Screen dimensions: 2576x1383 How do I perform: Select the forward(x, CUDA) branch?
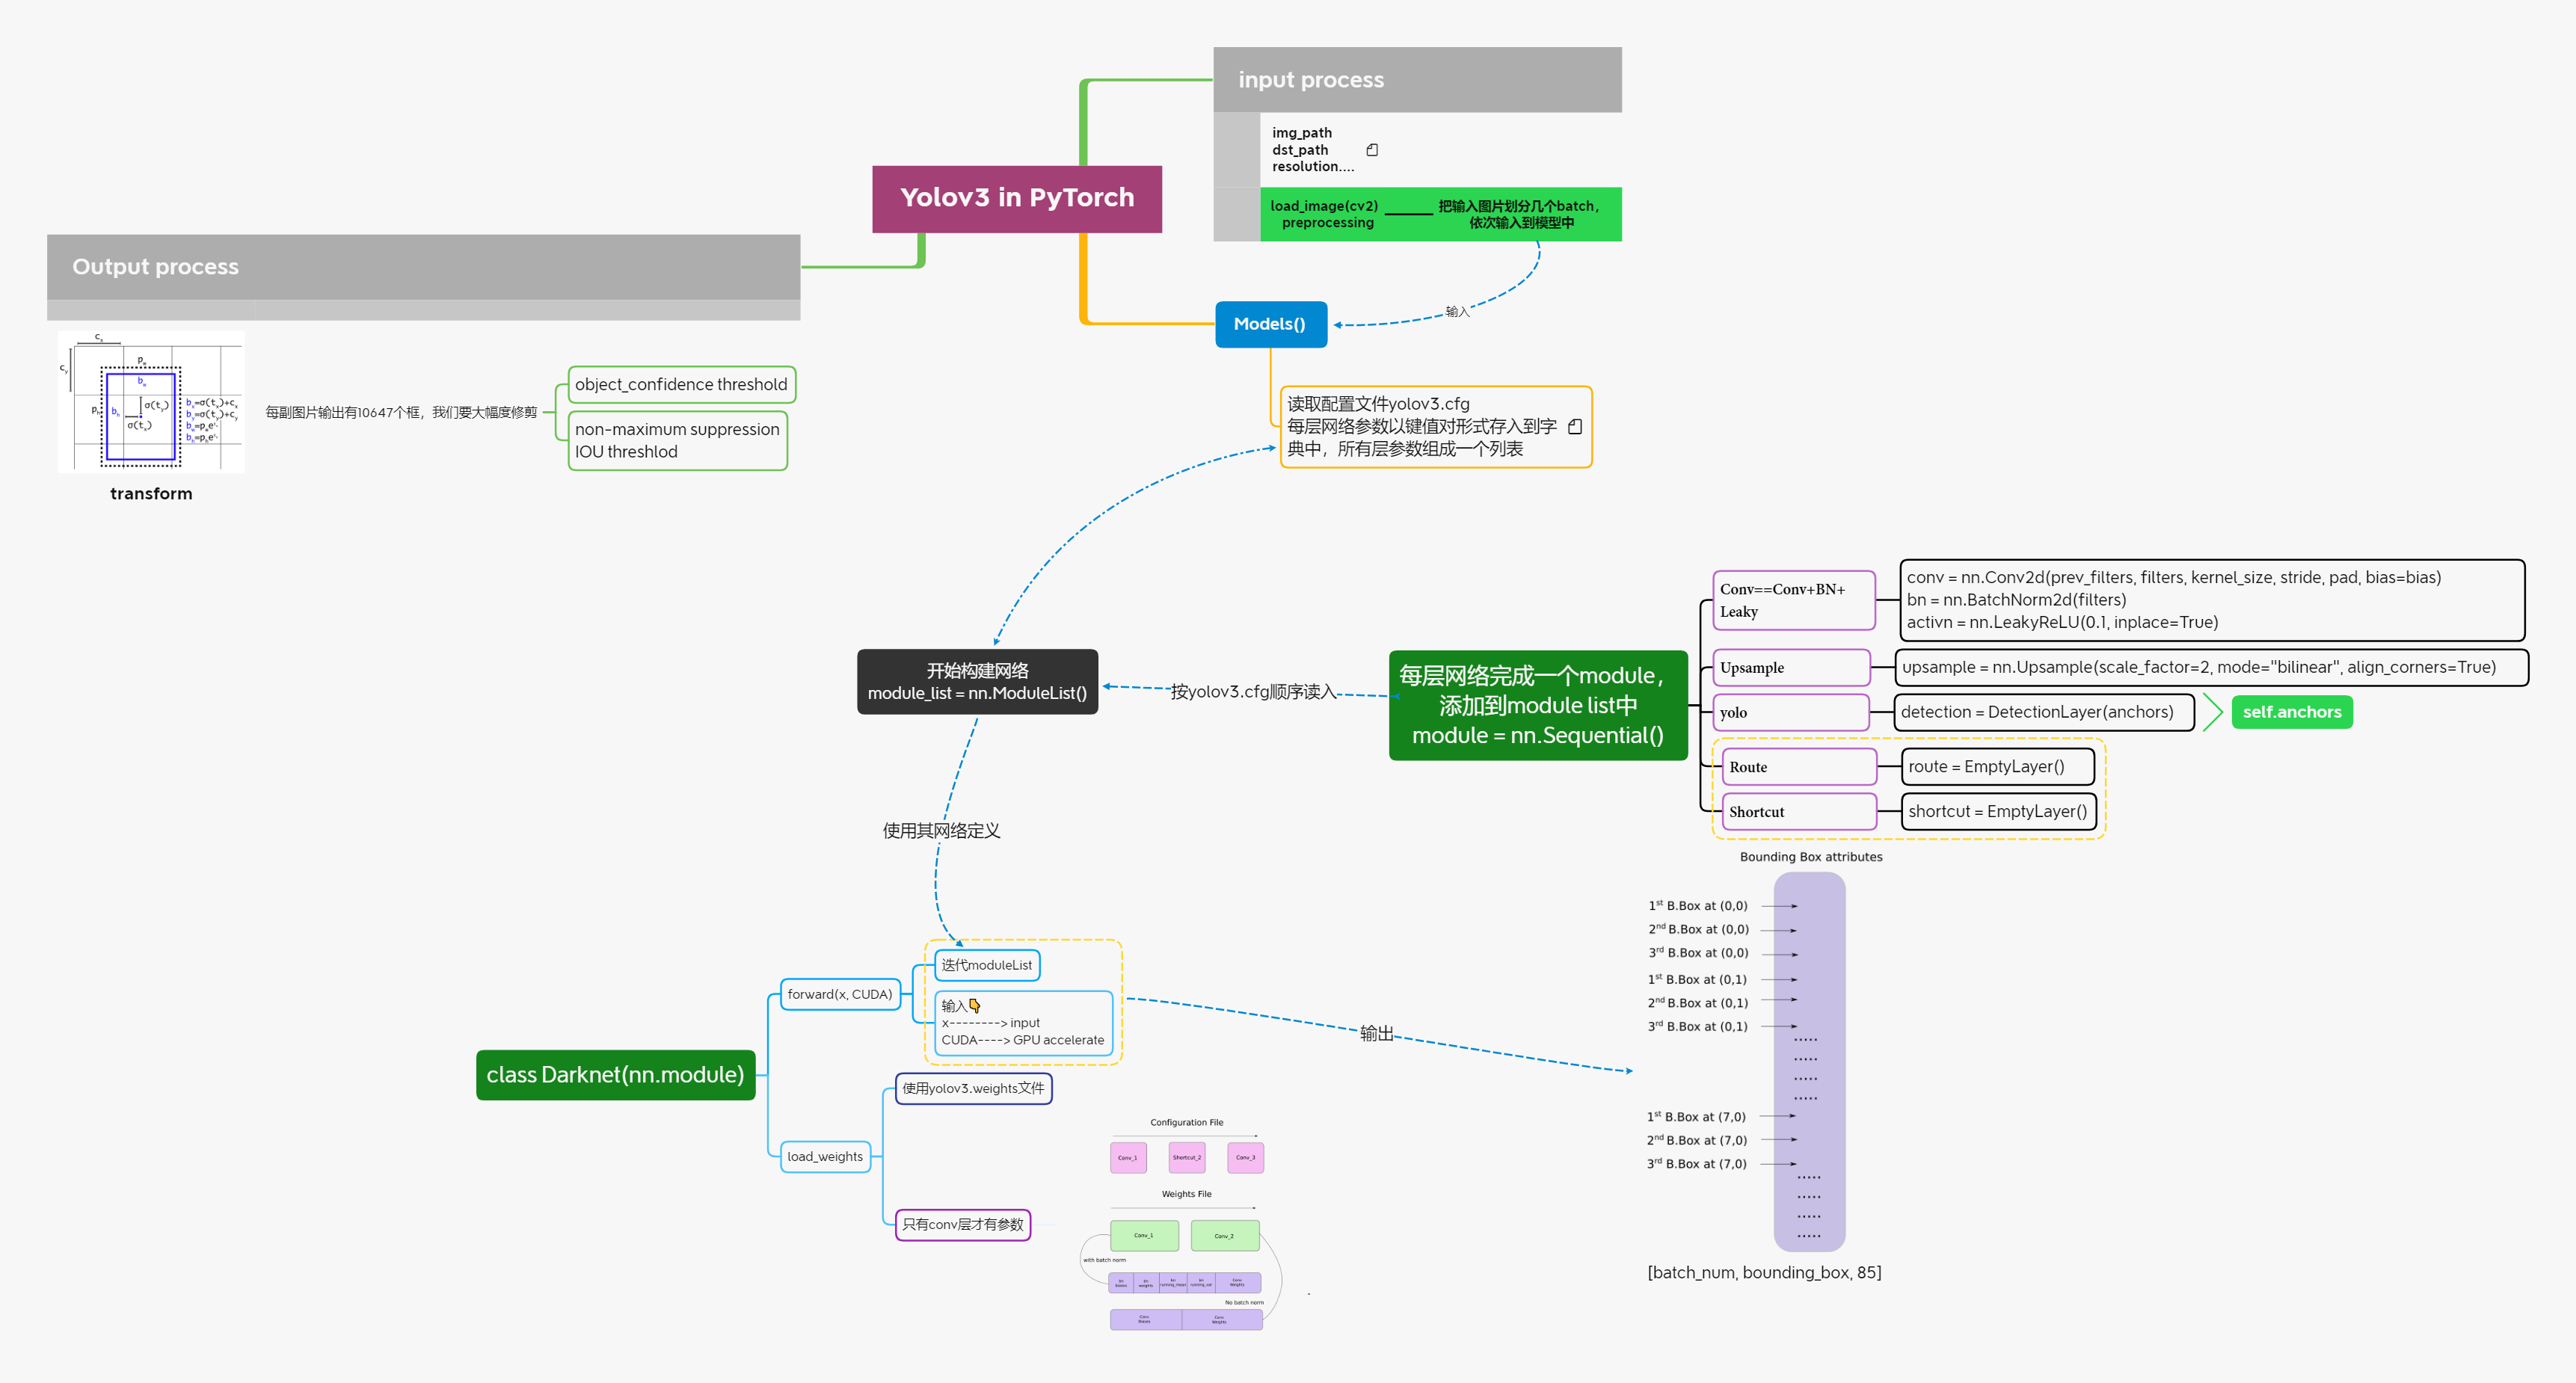(x=840, y=995)
